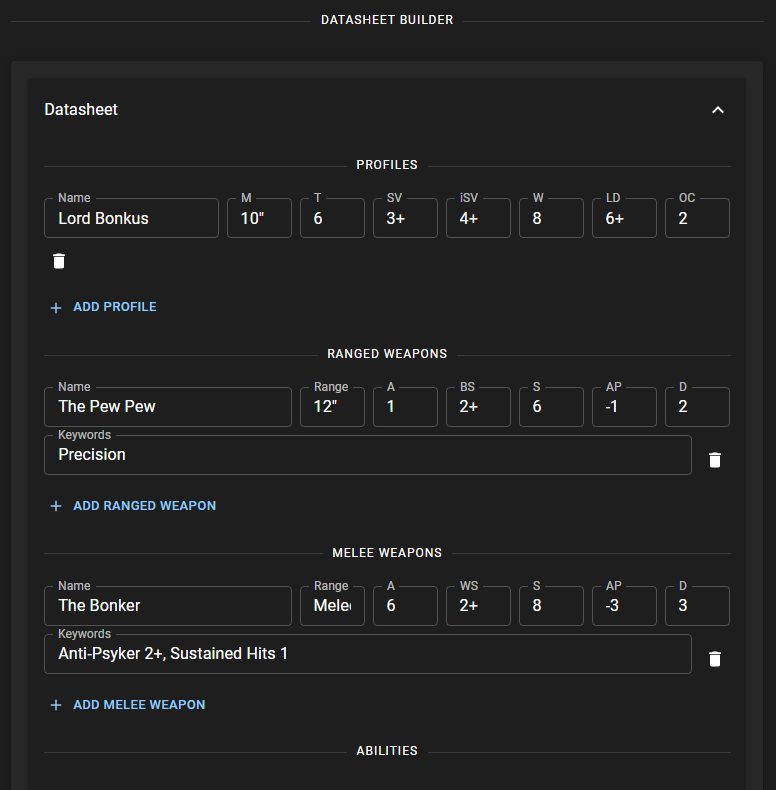Click the Movement field showing 10"
Screen dimensions: 776x790
pos(259,218)
